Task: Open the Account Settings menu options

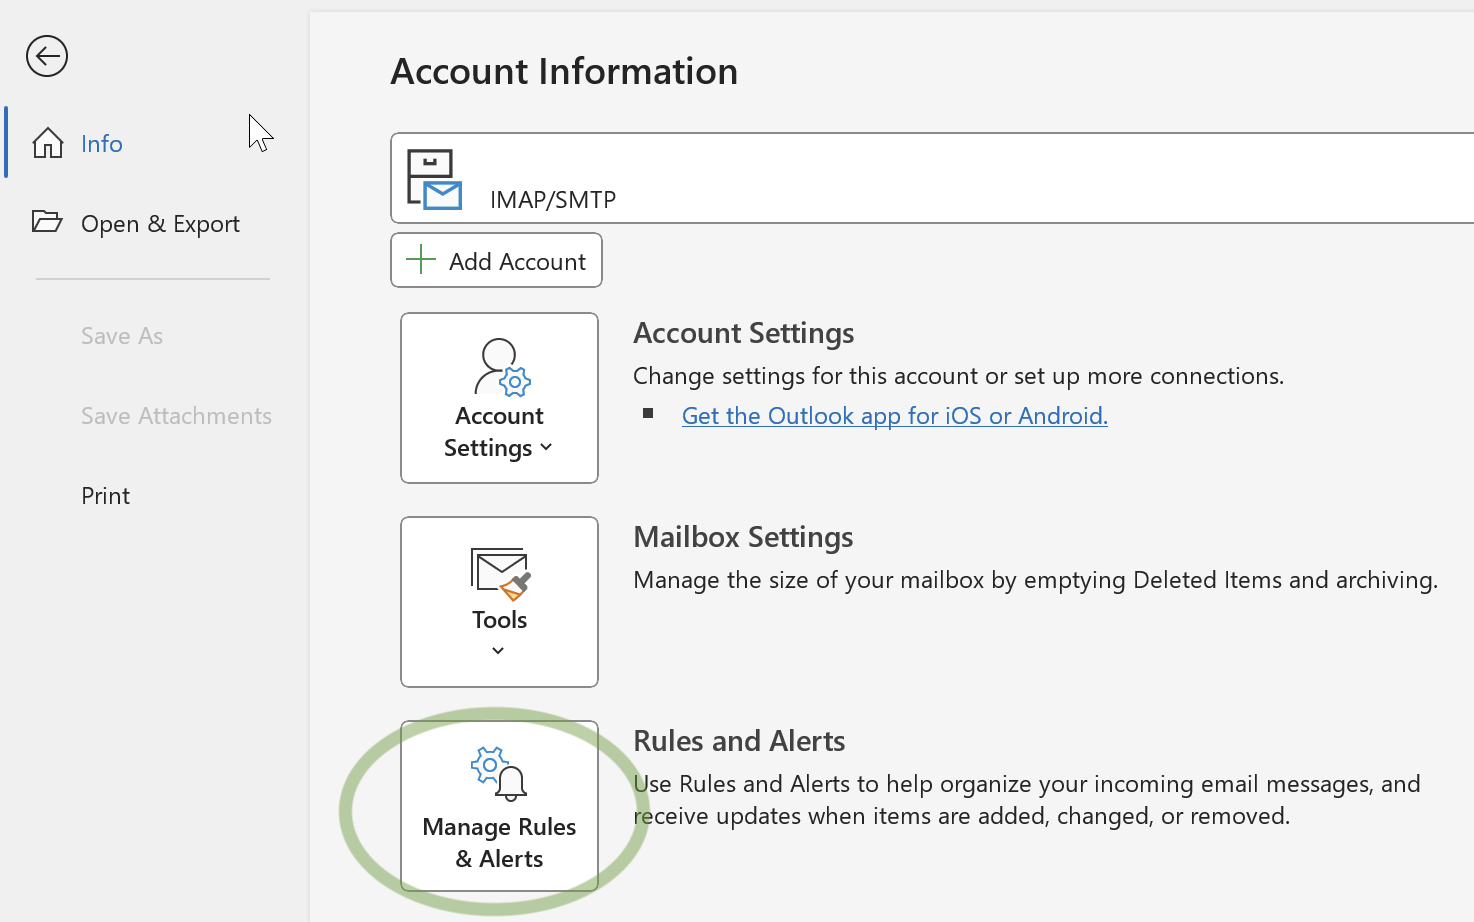Action: click(499, 398)
